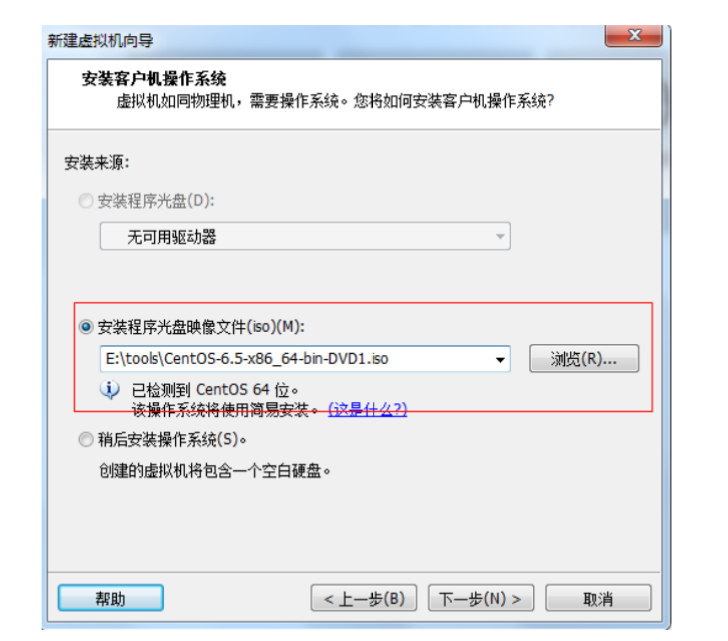The image size is (728, 641).
Task: Select the 安装程序光盘(D) radio option
Action: (85, 201)
